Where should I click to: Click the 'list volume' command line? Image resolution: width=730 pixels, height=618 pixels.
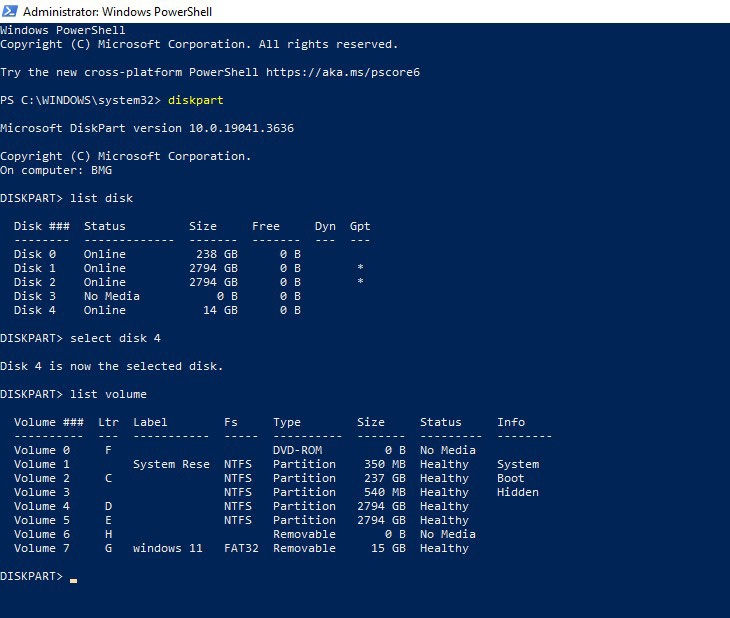(108, 394)
